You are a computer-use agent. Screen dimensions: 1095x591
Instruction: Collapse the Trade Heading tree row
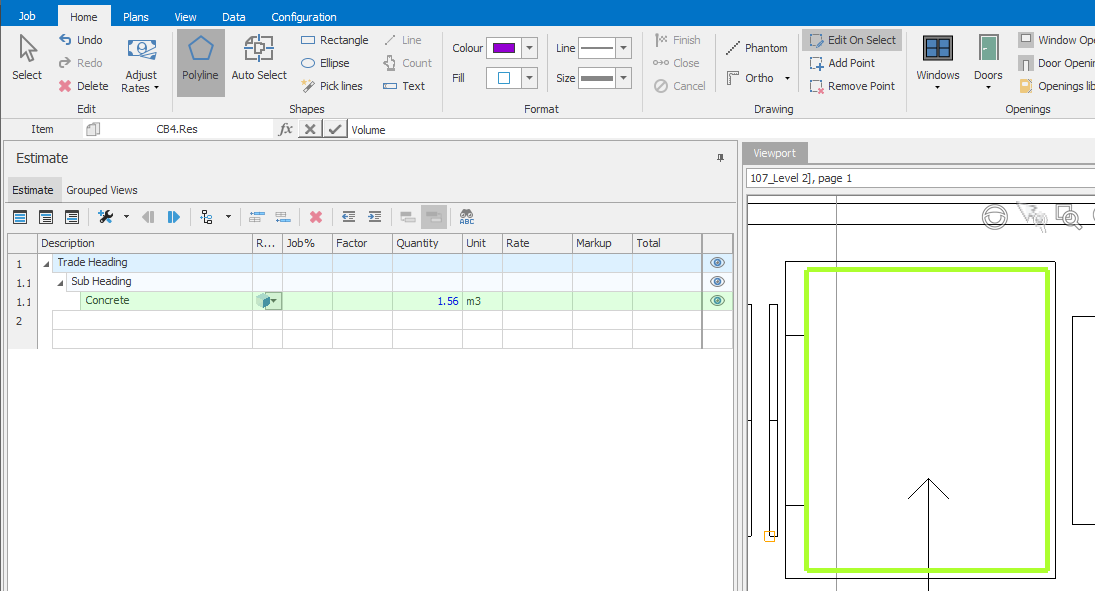[46, 263]
